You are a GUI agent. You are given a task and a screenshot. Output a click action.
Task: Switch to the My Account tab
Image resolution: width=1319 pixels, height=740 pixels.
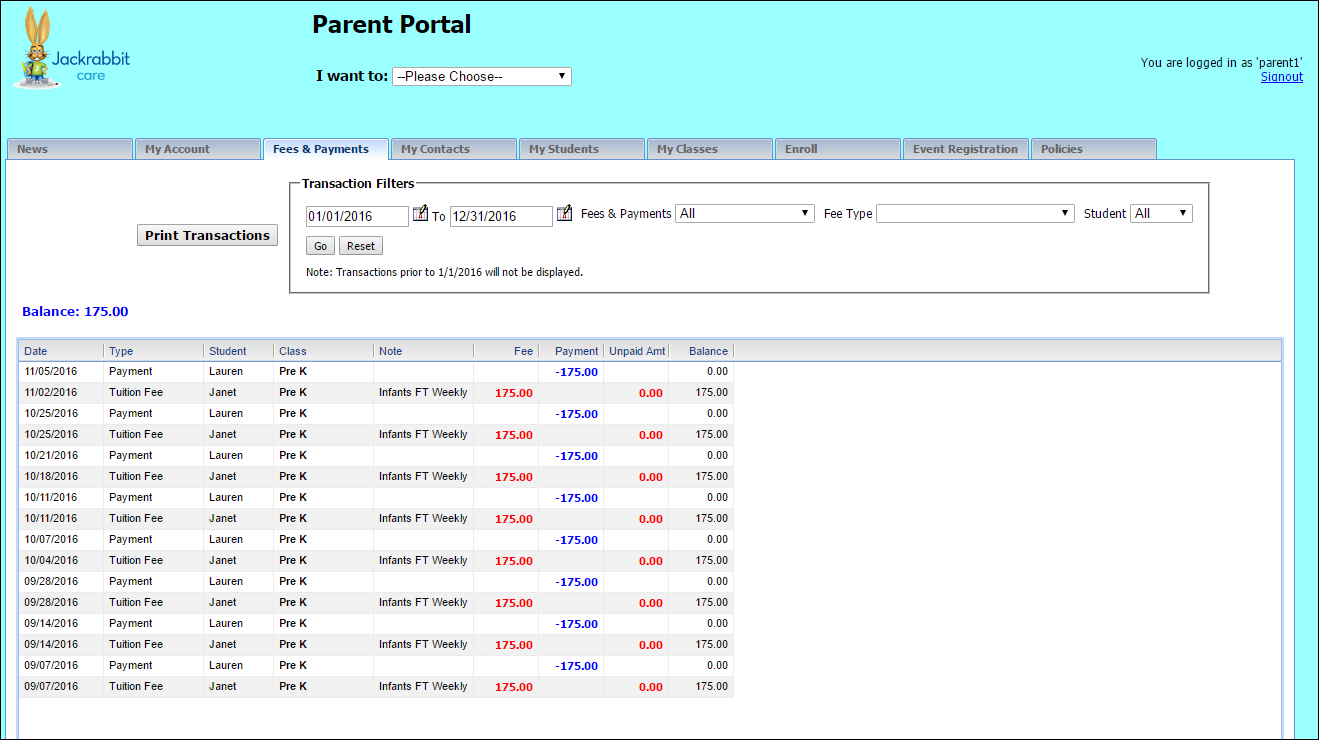coord(197,148)
